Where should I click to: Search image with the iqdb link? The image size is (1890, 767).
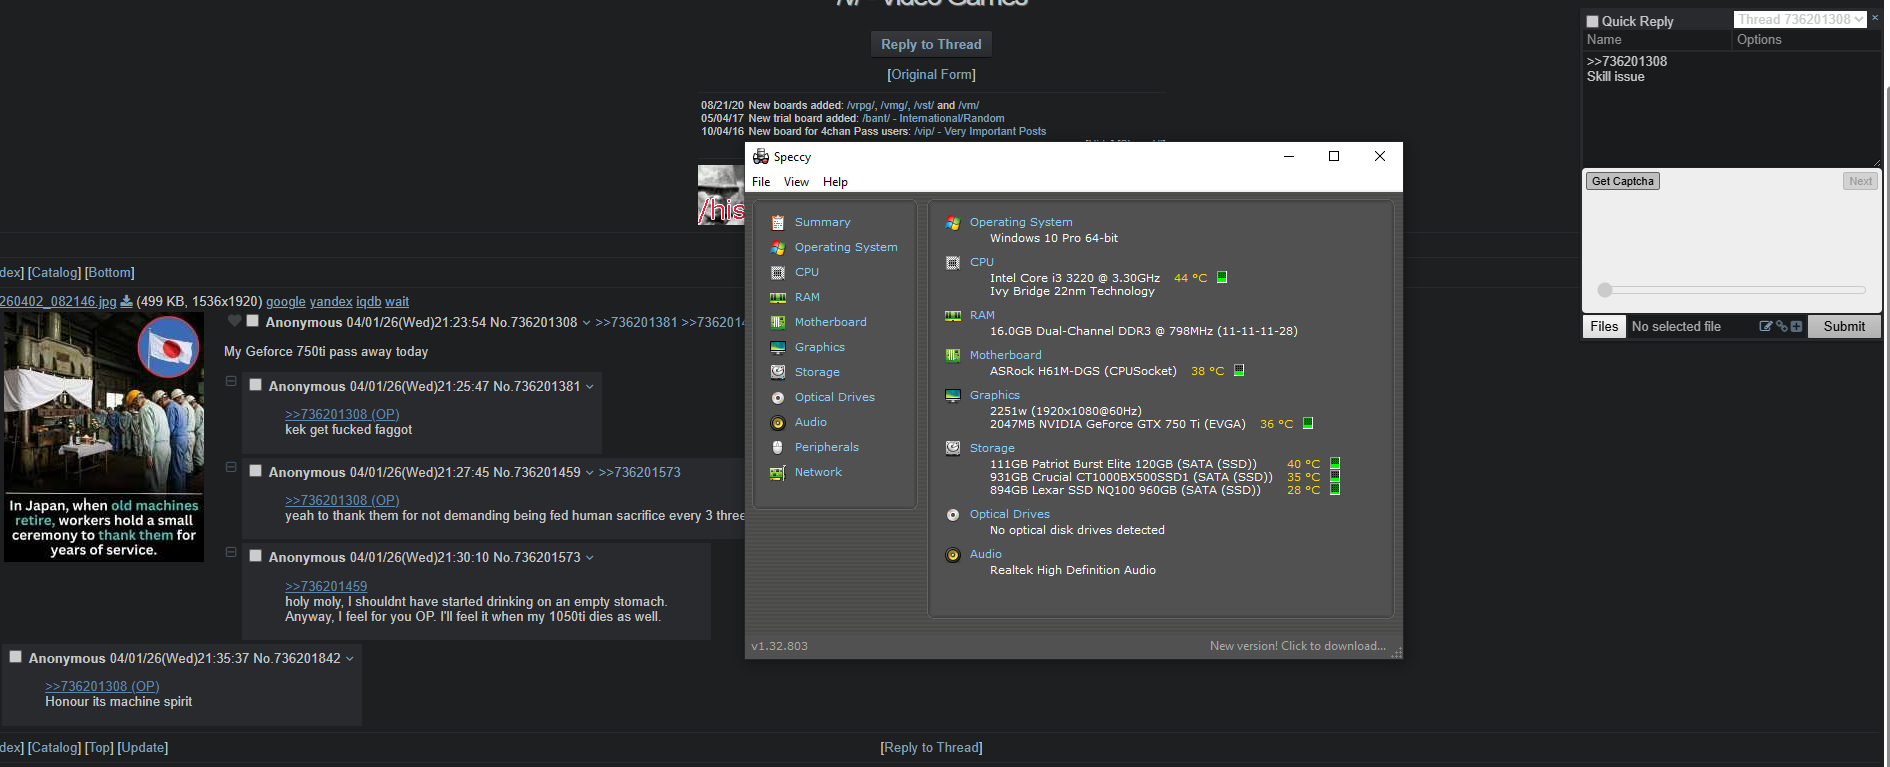369,301
